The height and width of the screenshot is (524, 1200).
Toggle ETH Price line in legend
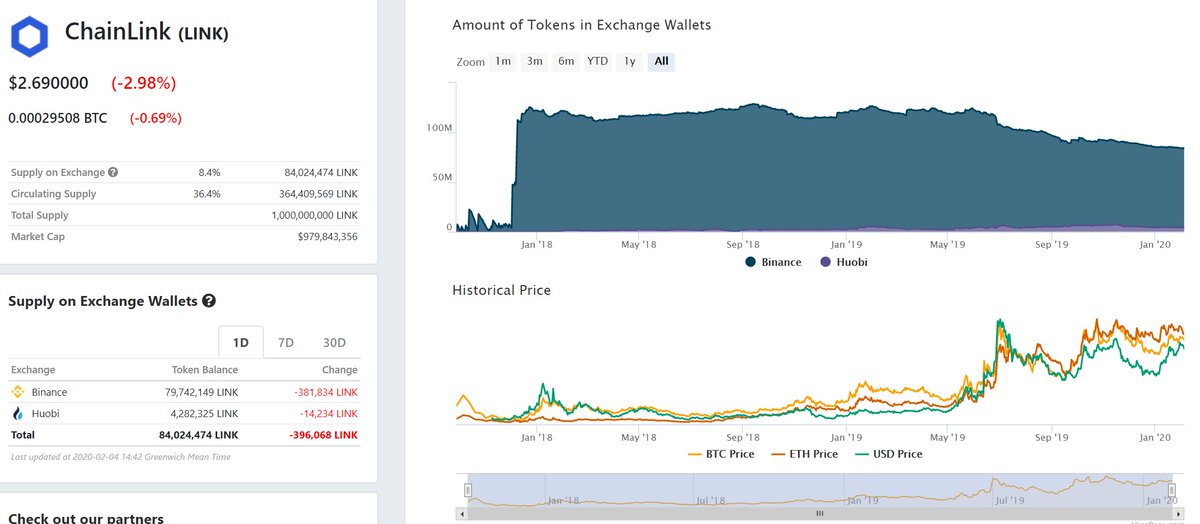(x=804, y=454)
